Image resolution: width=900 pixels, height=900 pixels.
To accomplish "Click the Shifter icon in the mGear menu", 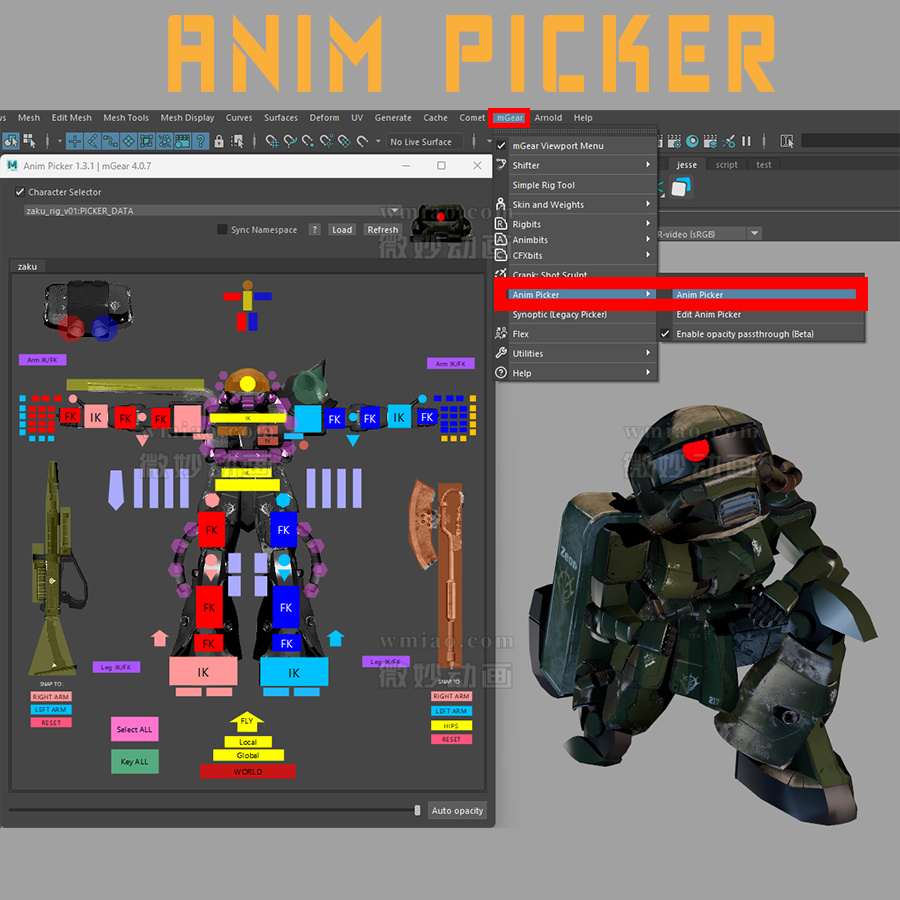I will (501, 166).
